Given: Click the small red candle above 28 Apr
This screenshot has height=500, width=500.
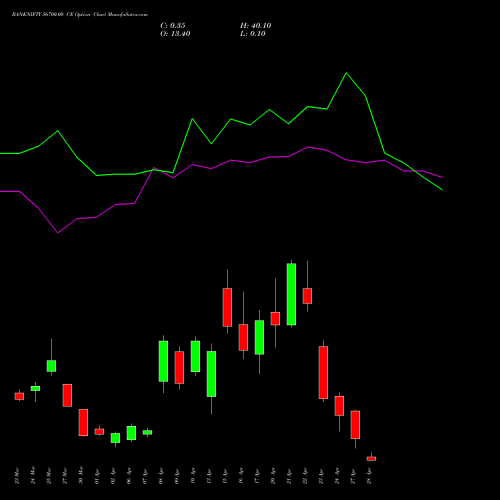Looking at the screenshot, I should [x=371, y=458].
